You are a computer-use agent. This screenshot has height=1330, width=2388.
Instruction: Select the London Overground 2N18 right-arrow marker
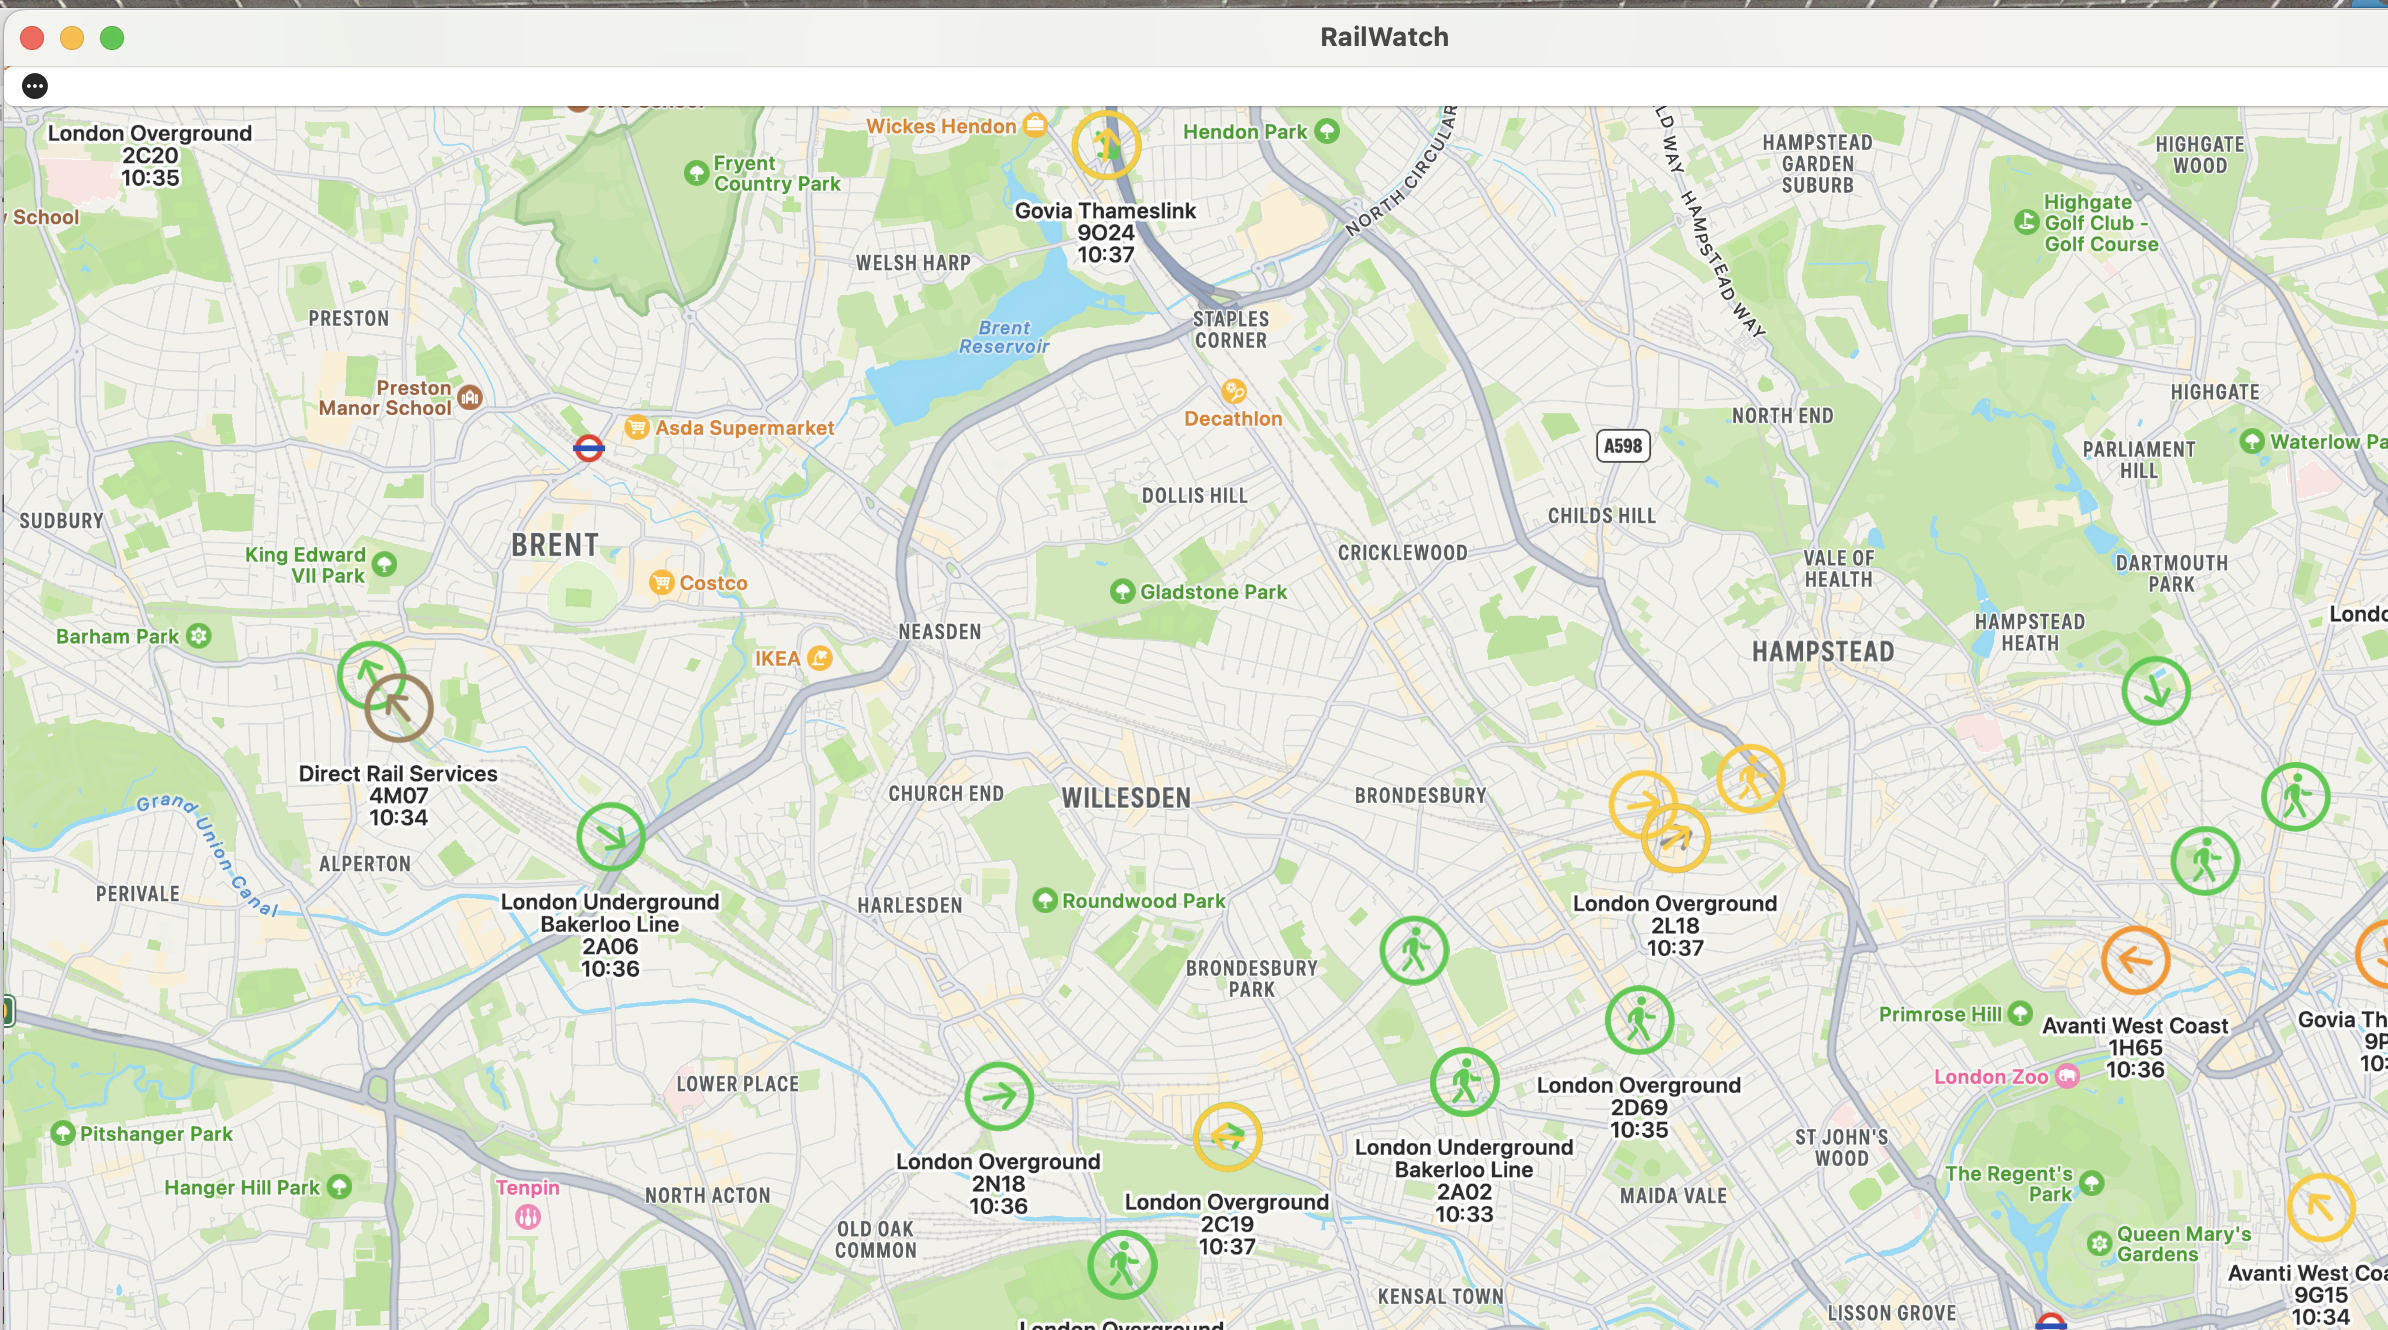pyautogui.click(x=998, y=1097)
